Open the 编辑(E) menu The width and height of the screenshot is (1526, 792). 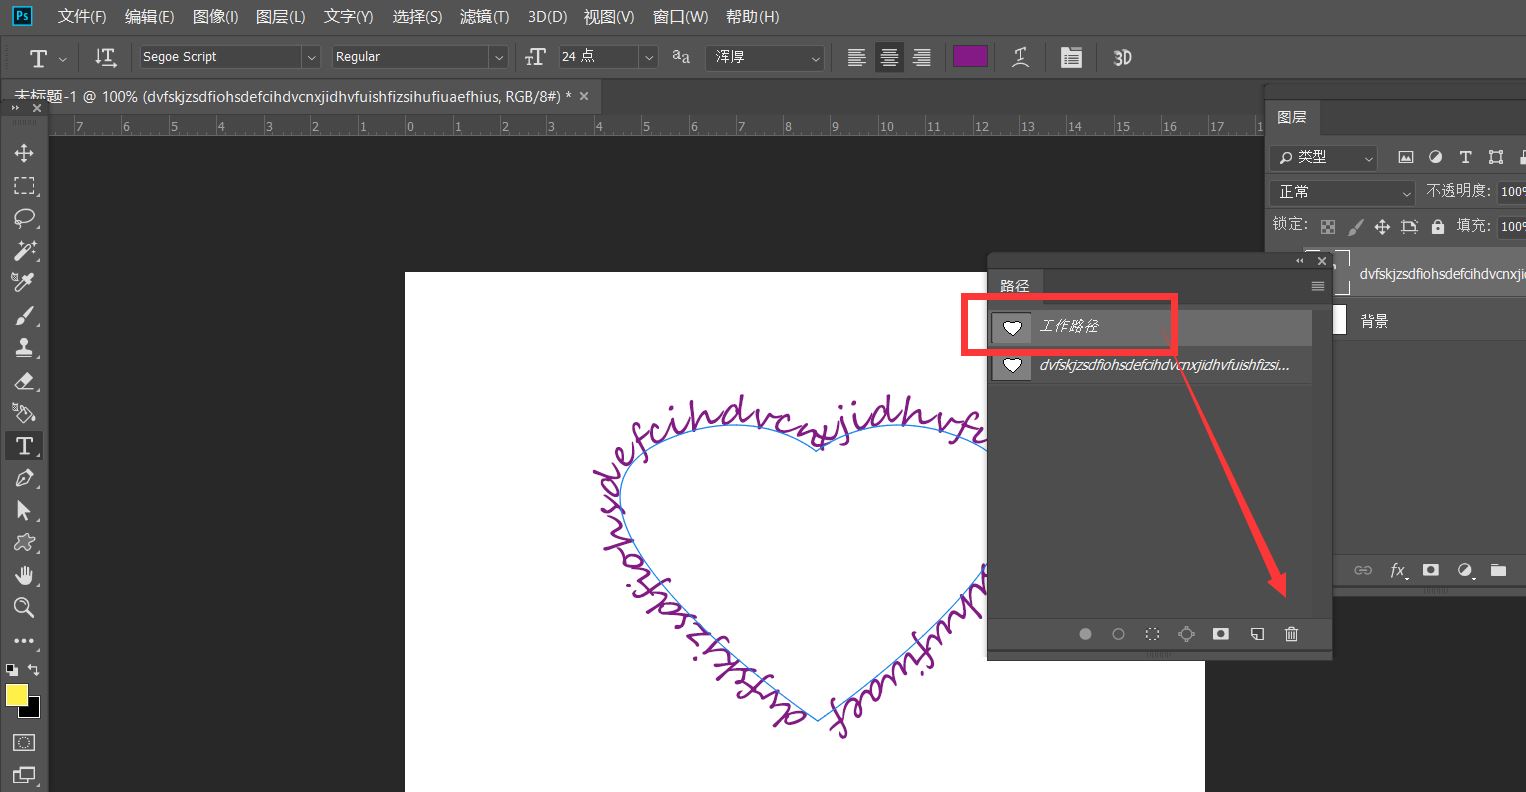[x=149, y=17]
